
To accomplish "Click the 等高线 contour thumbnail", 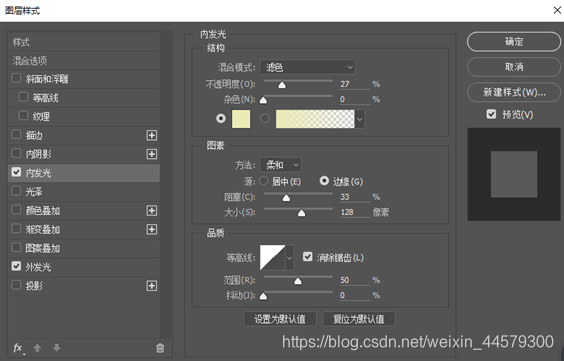I will pyautogui.click(x=273, y=258).
